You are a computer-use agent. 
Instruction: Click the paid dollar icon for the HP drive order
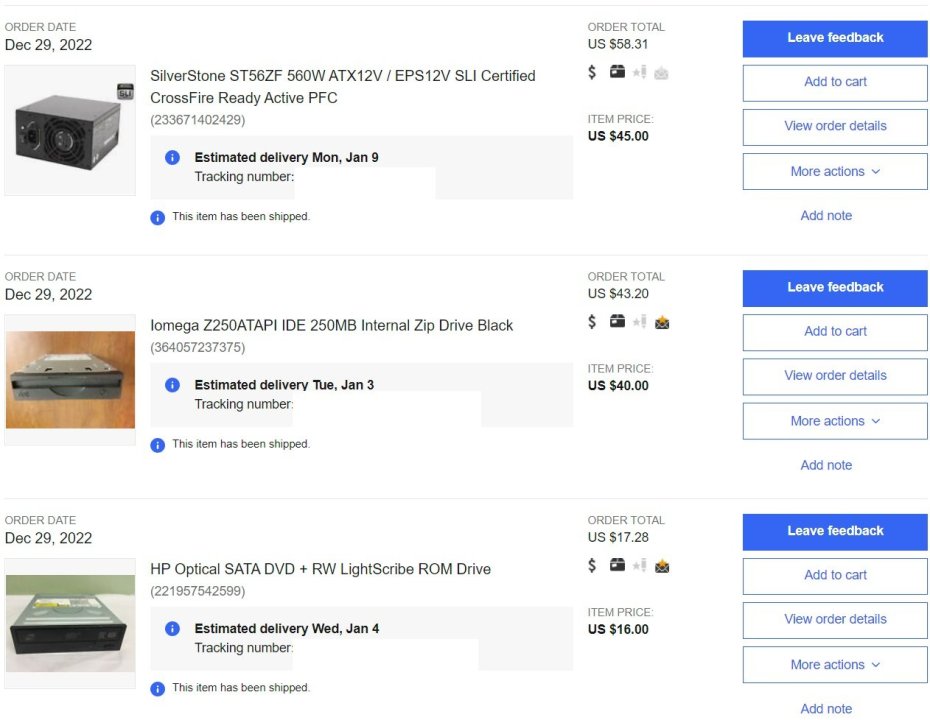(x=592, y=566)
